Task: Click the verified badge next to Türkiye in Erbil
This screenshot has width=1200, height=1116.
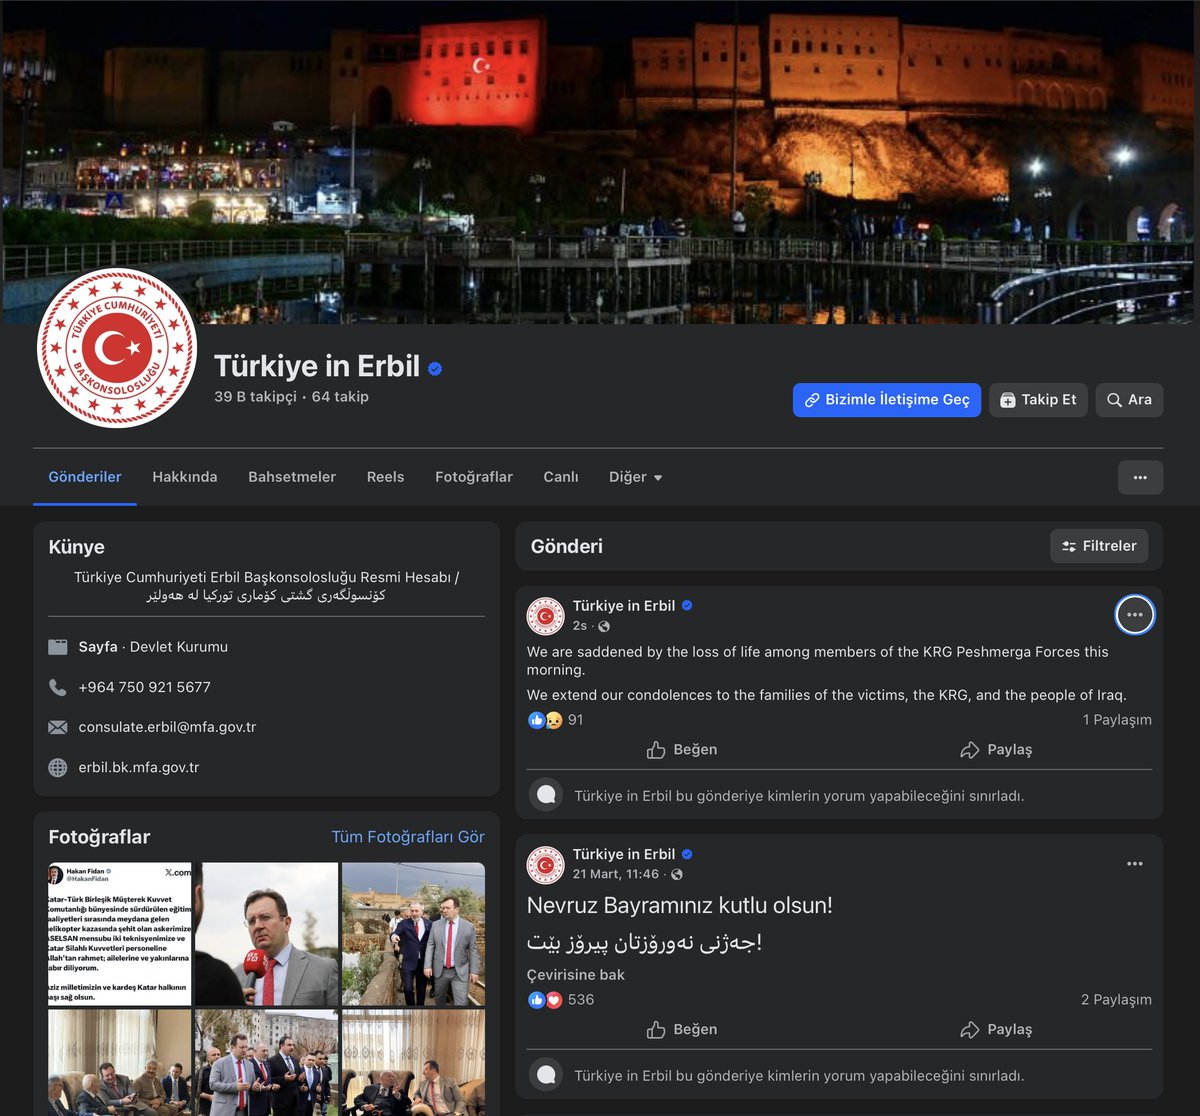Action: (434, 367)
